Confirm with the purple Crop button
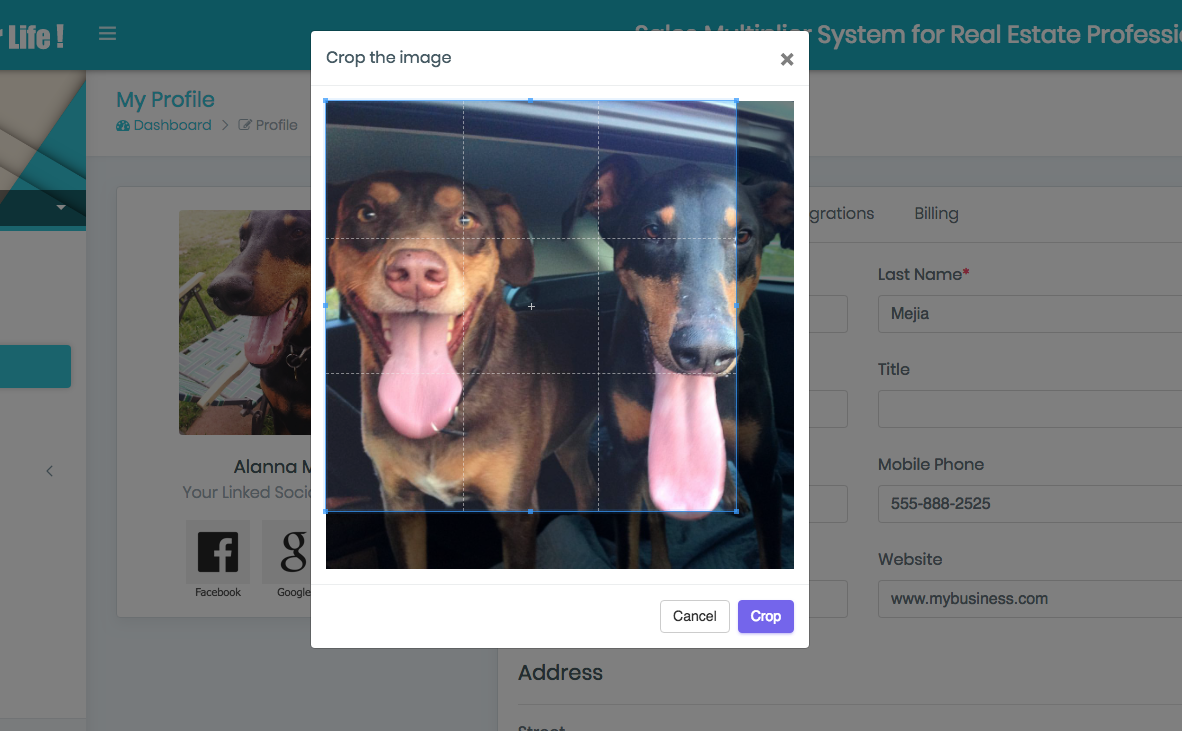The height and width of the screenshot is (731, 1182). [765, 616]
